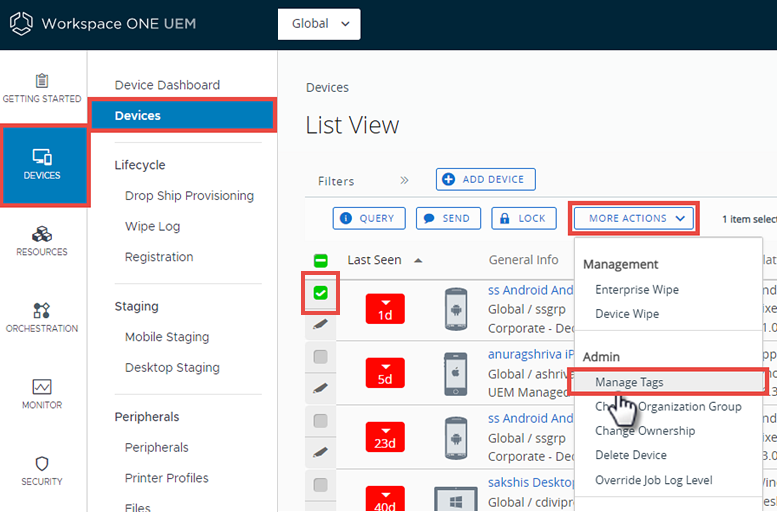The width and height of the screenshot is (777, 512).
Task: Choose Device Wipe menu option
Action: (x=627, y=314)
